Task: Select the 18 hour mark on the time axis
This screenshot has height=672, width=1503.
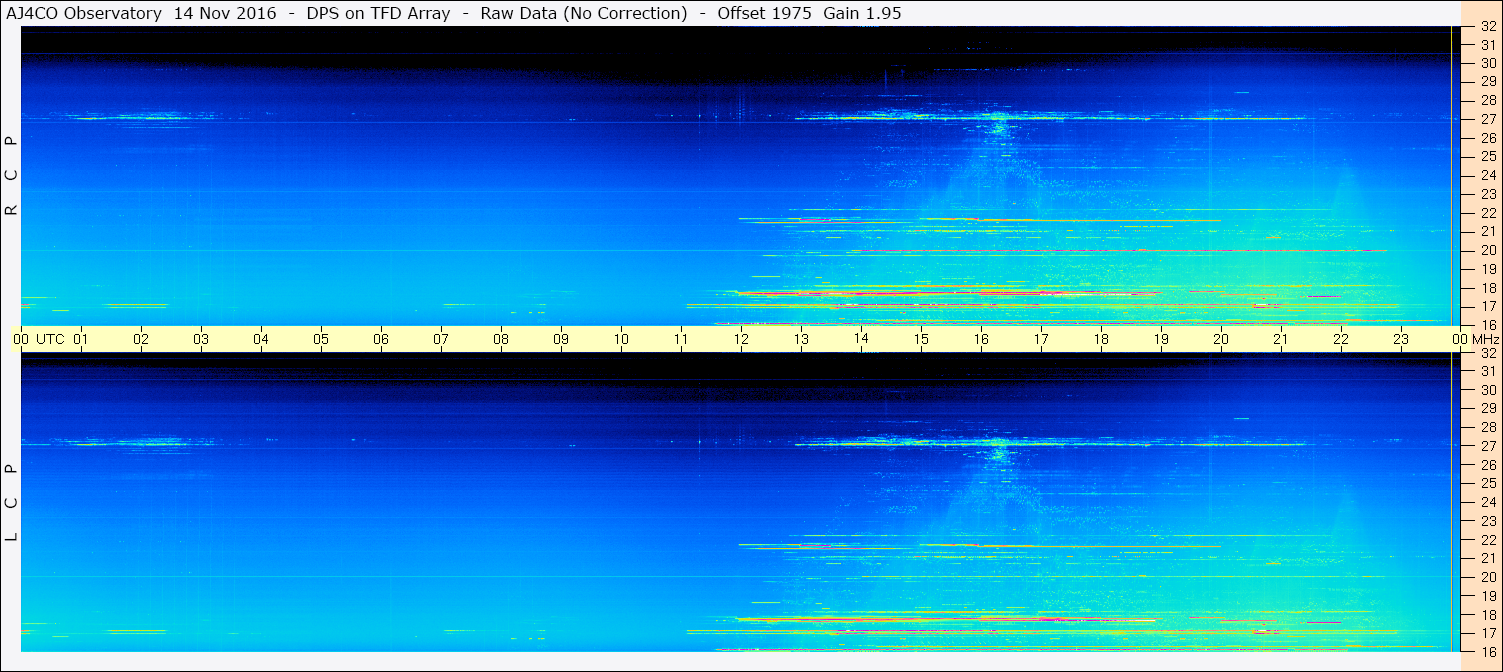Action: (x=1101, y=339)
